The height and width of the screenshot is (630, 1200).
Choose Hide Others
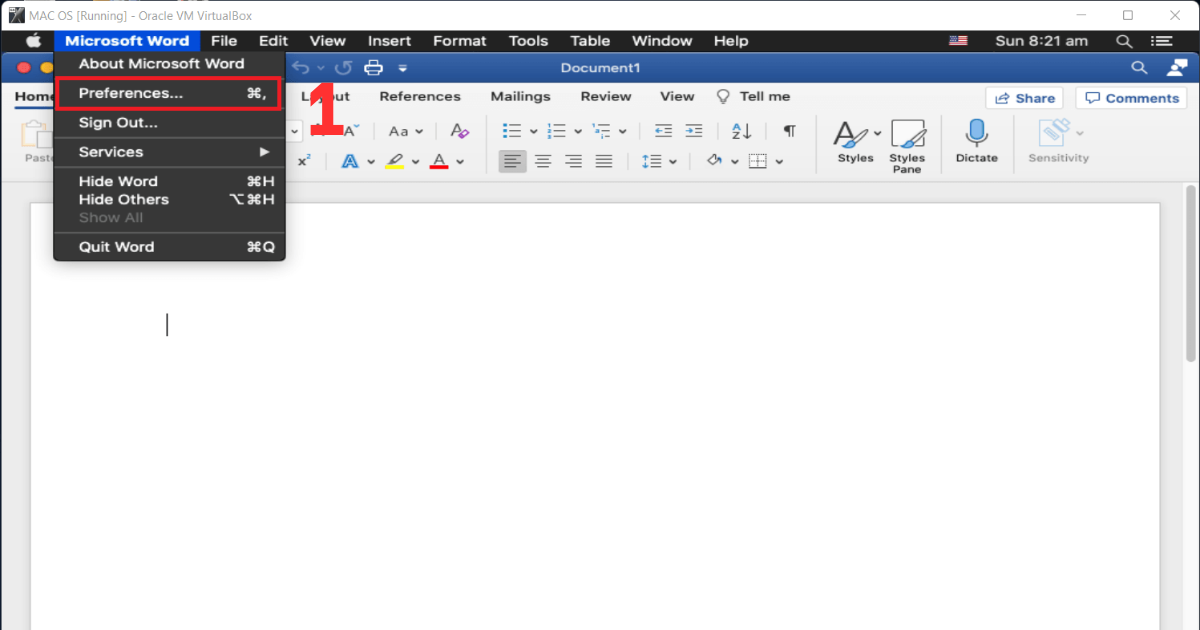pyautogui.click(x=169, y=199)
